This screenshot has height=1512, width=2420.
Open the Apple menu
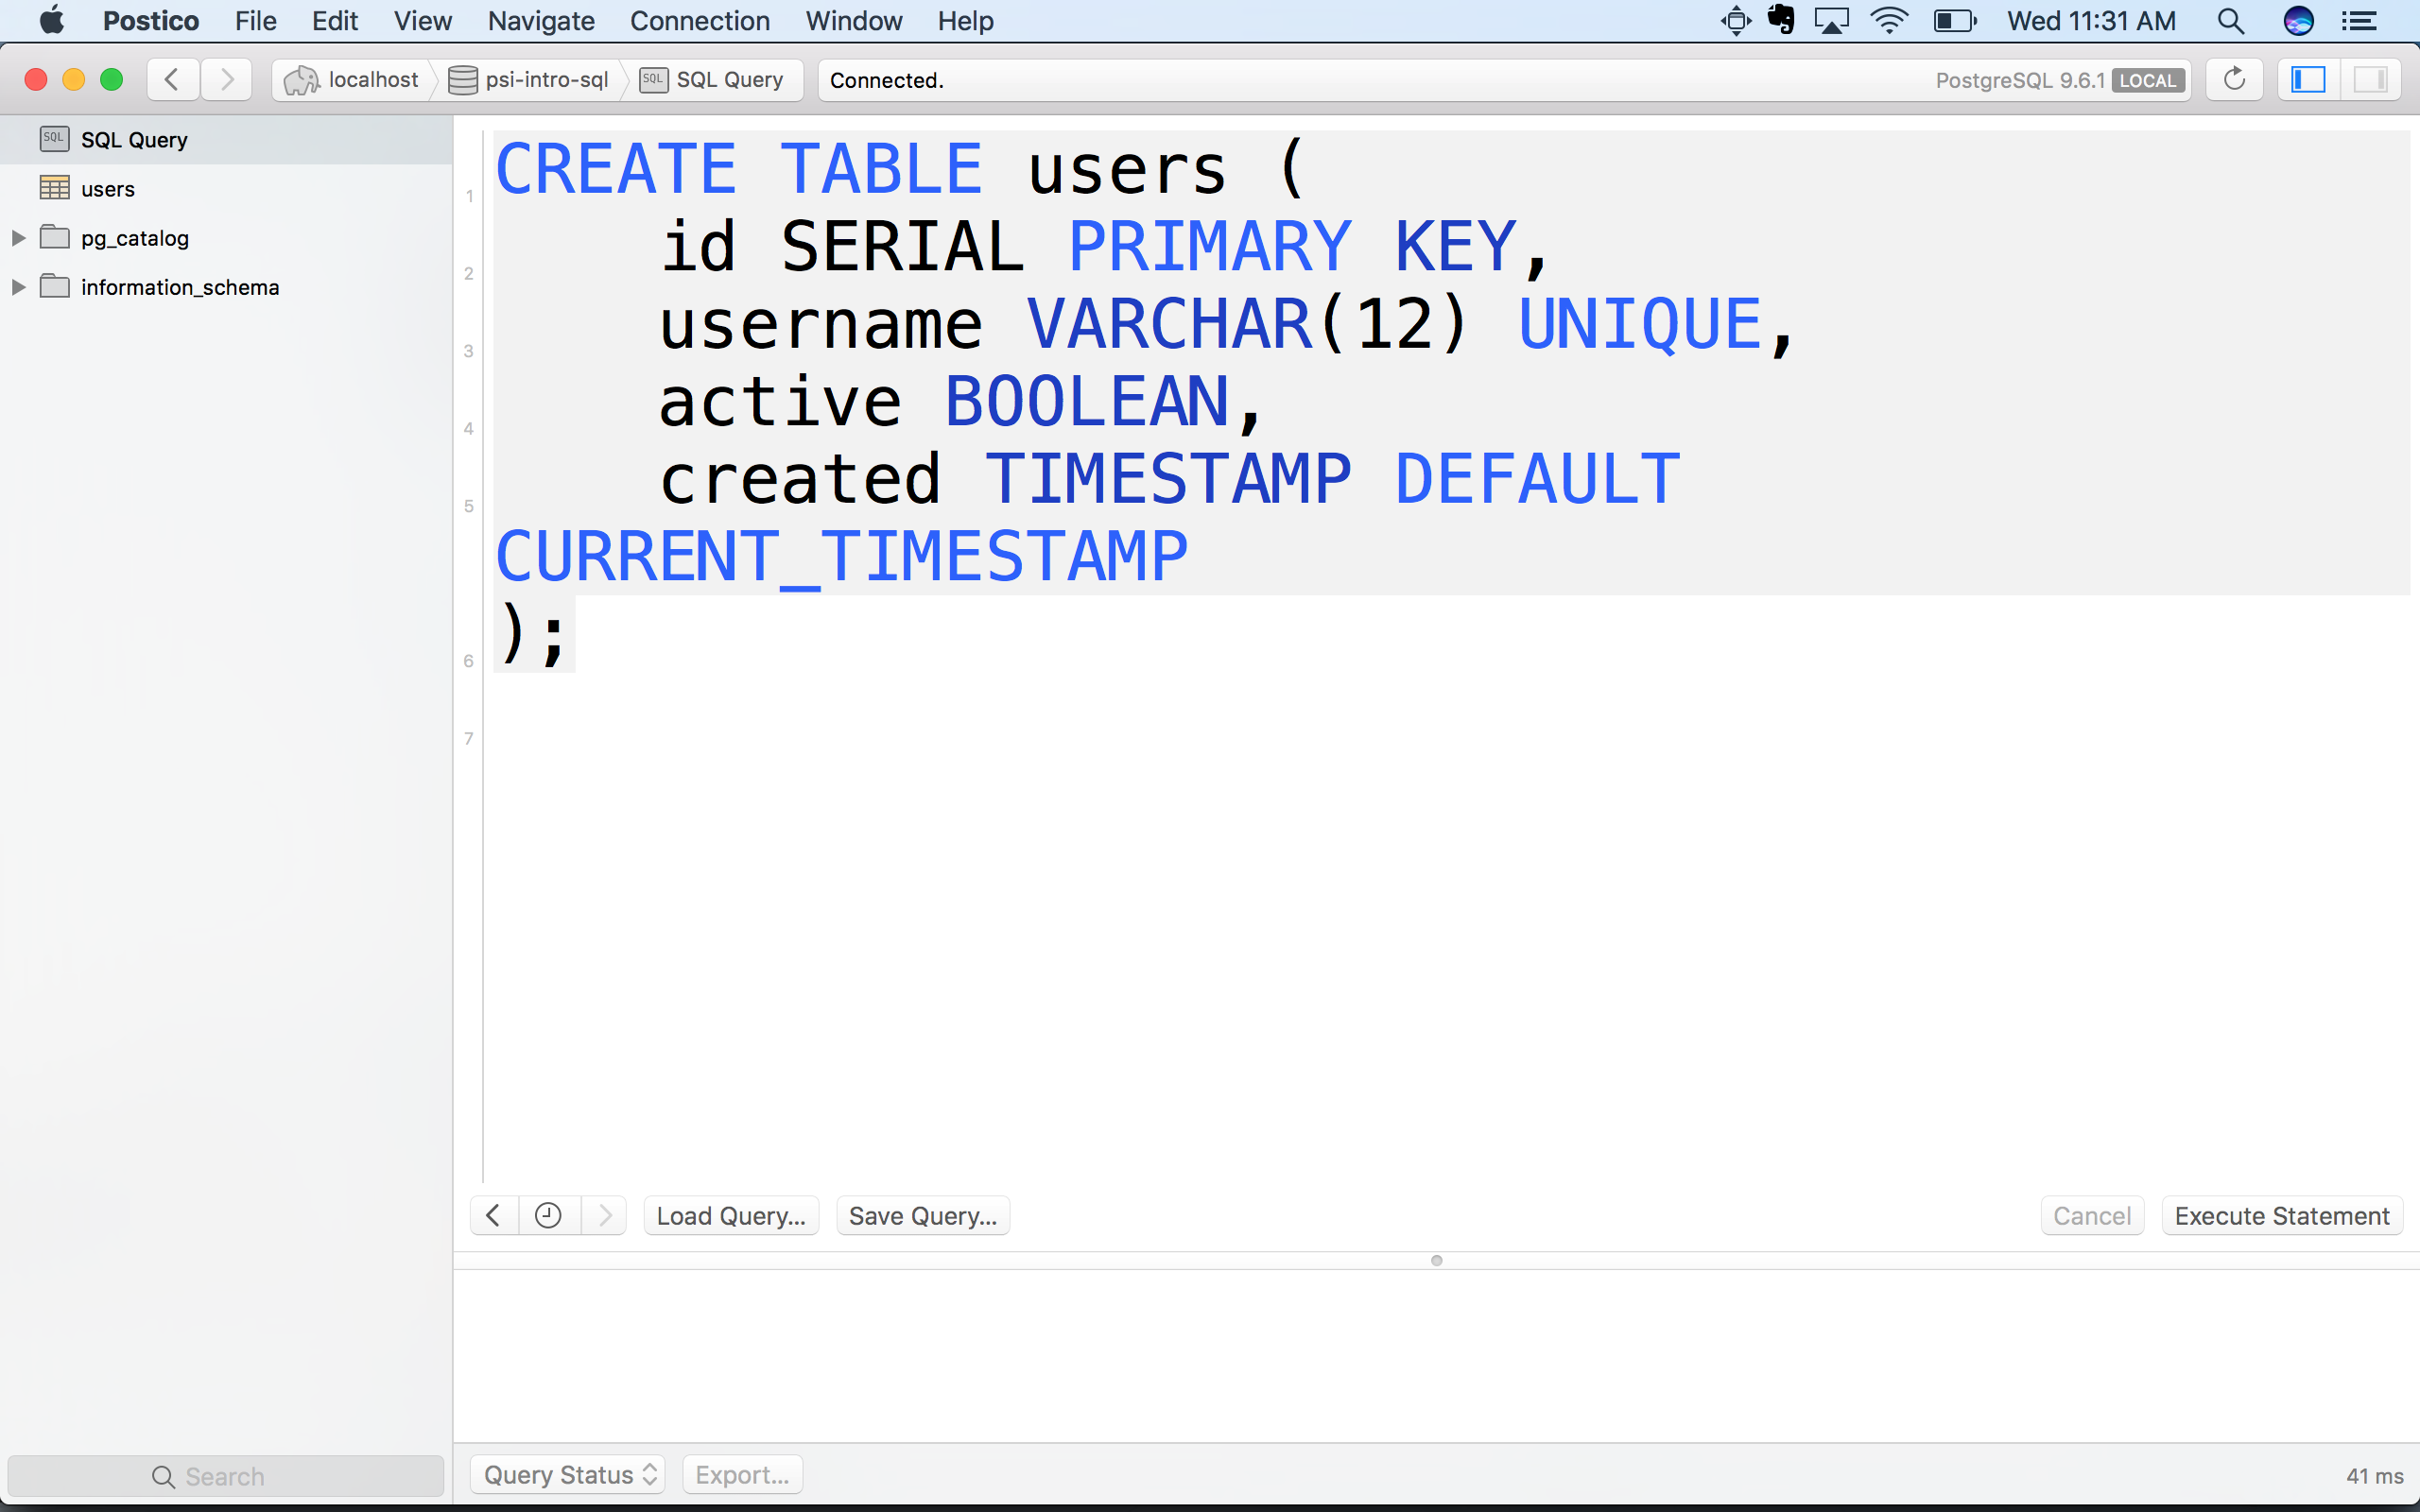click(51, 21)
